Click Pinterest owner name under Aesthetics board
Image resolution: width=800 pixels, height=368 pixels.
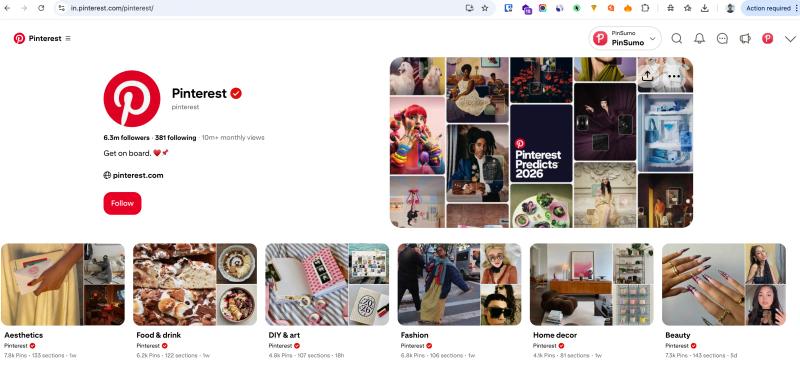click(16, 346)
